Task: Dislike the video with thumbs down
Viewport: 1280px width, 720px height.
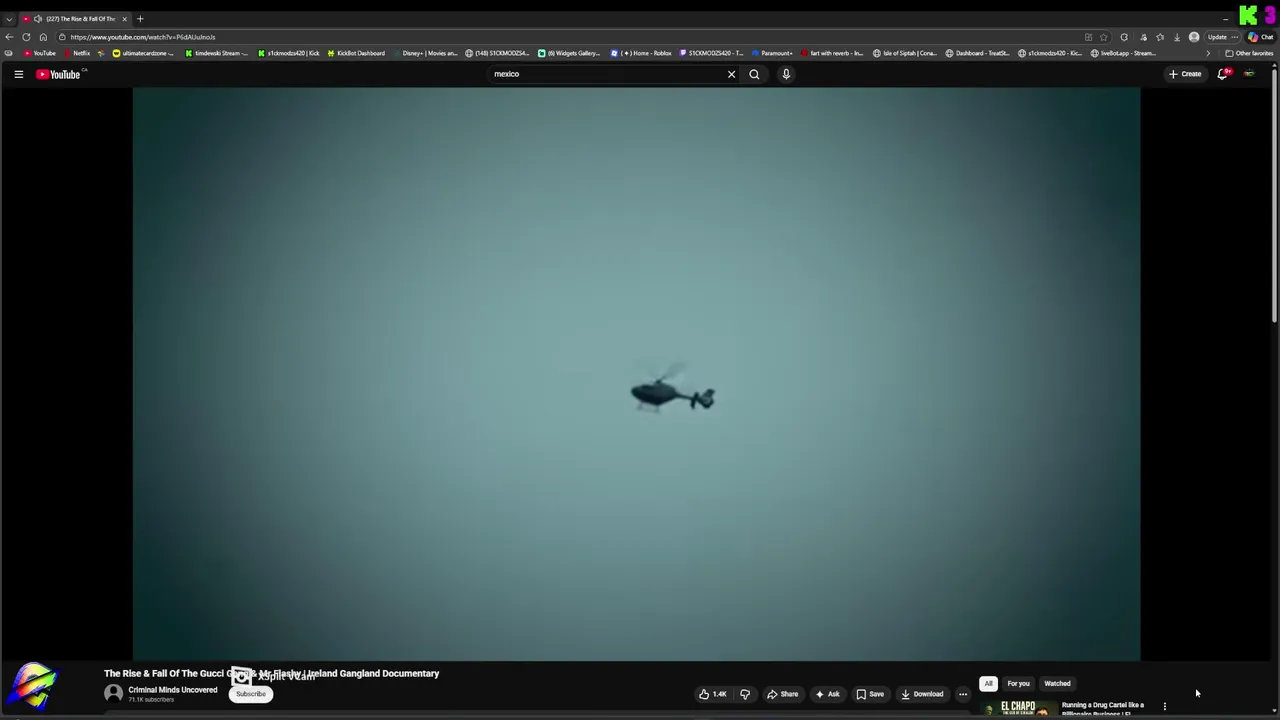Action: (745, 694)
